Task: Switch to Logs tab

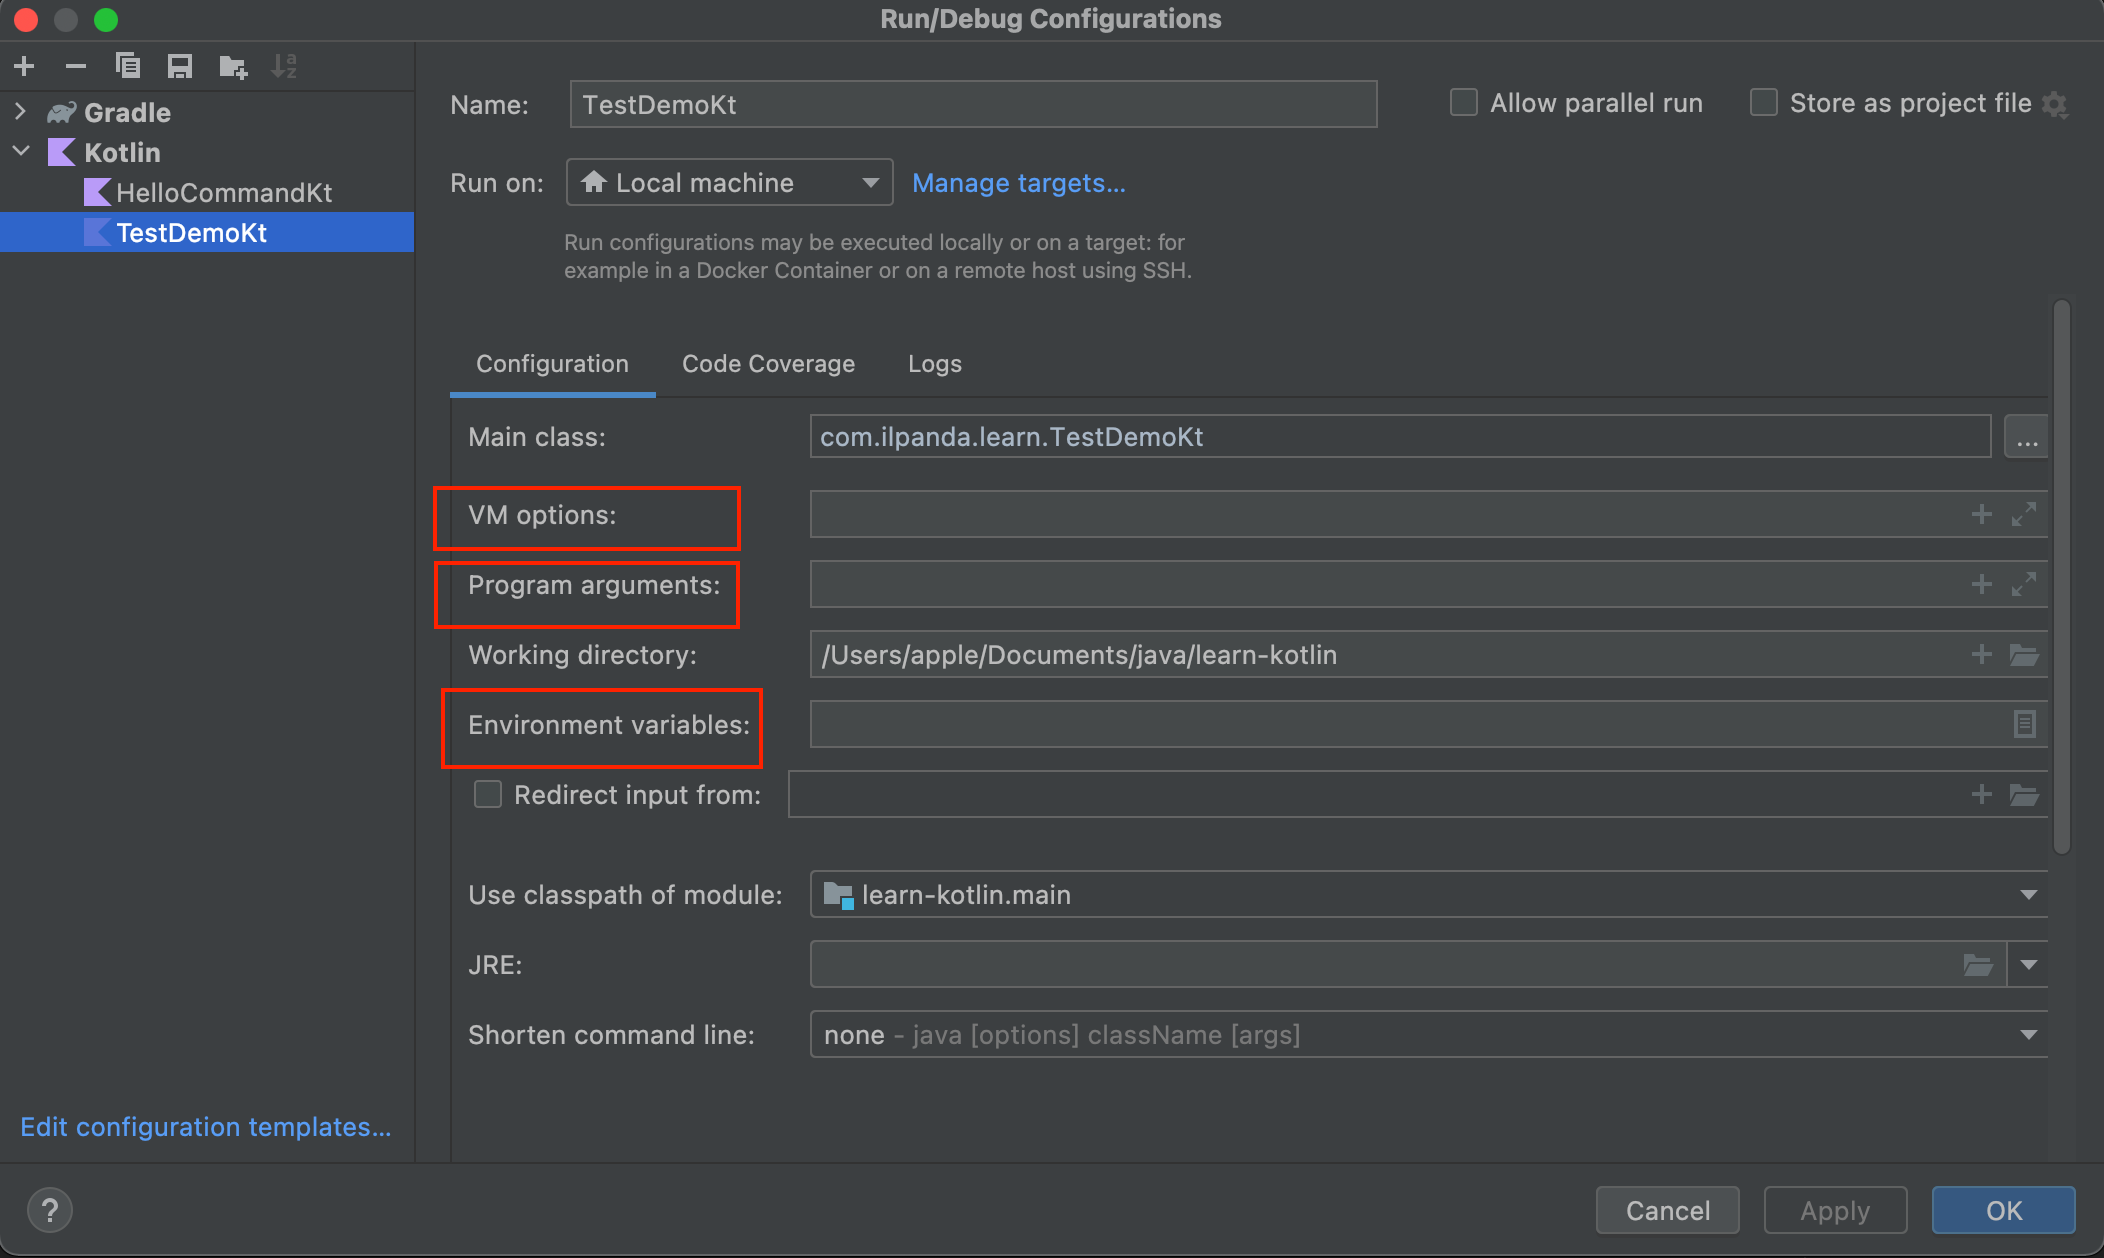Action: [x=935, y=364]
